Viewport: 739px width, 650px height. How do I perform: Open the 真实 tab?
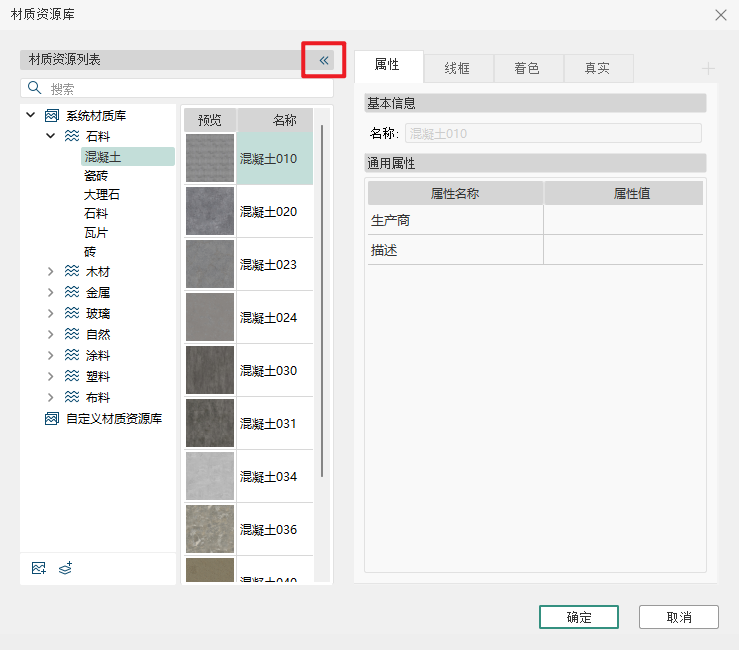point(597,69)
